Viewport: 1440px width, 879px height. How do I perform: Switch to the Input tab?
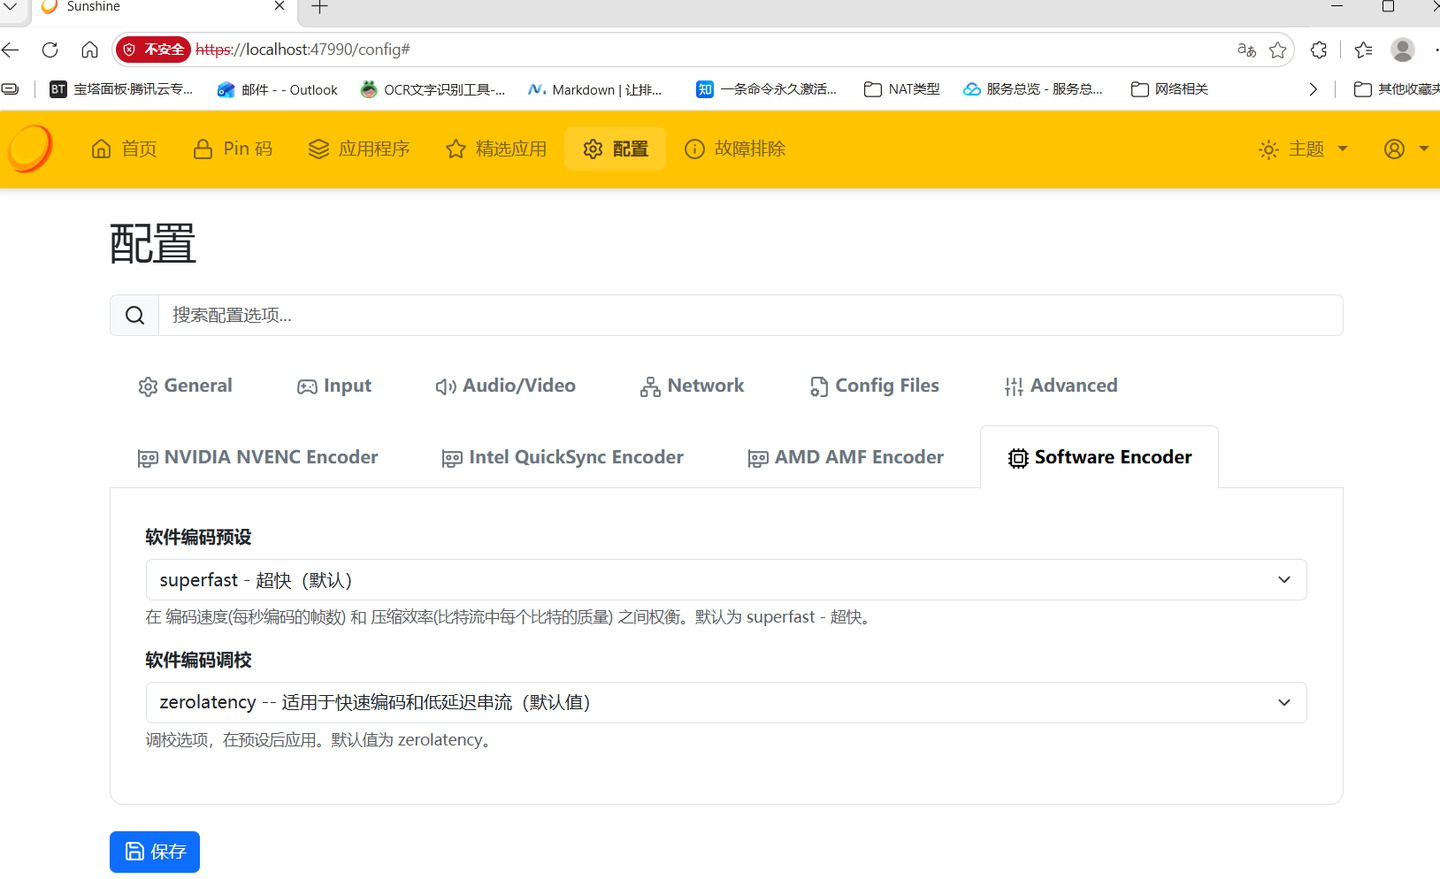(334, 386)
